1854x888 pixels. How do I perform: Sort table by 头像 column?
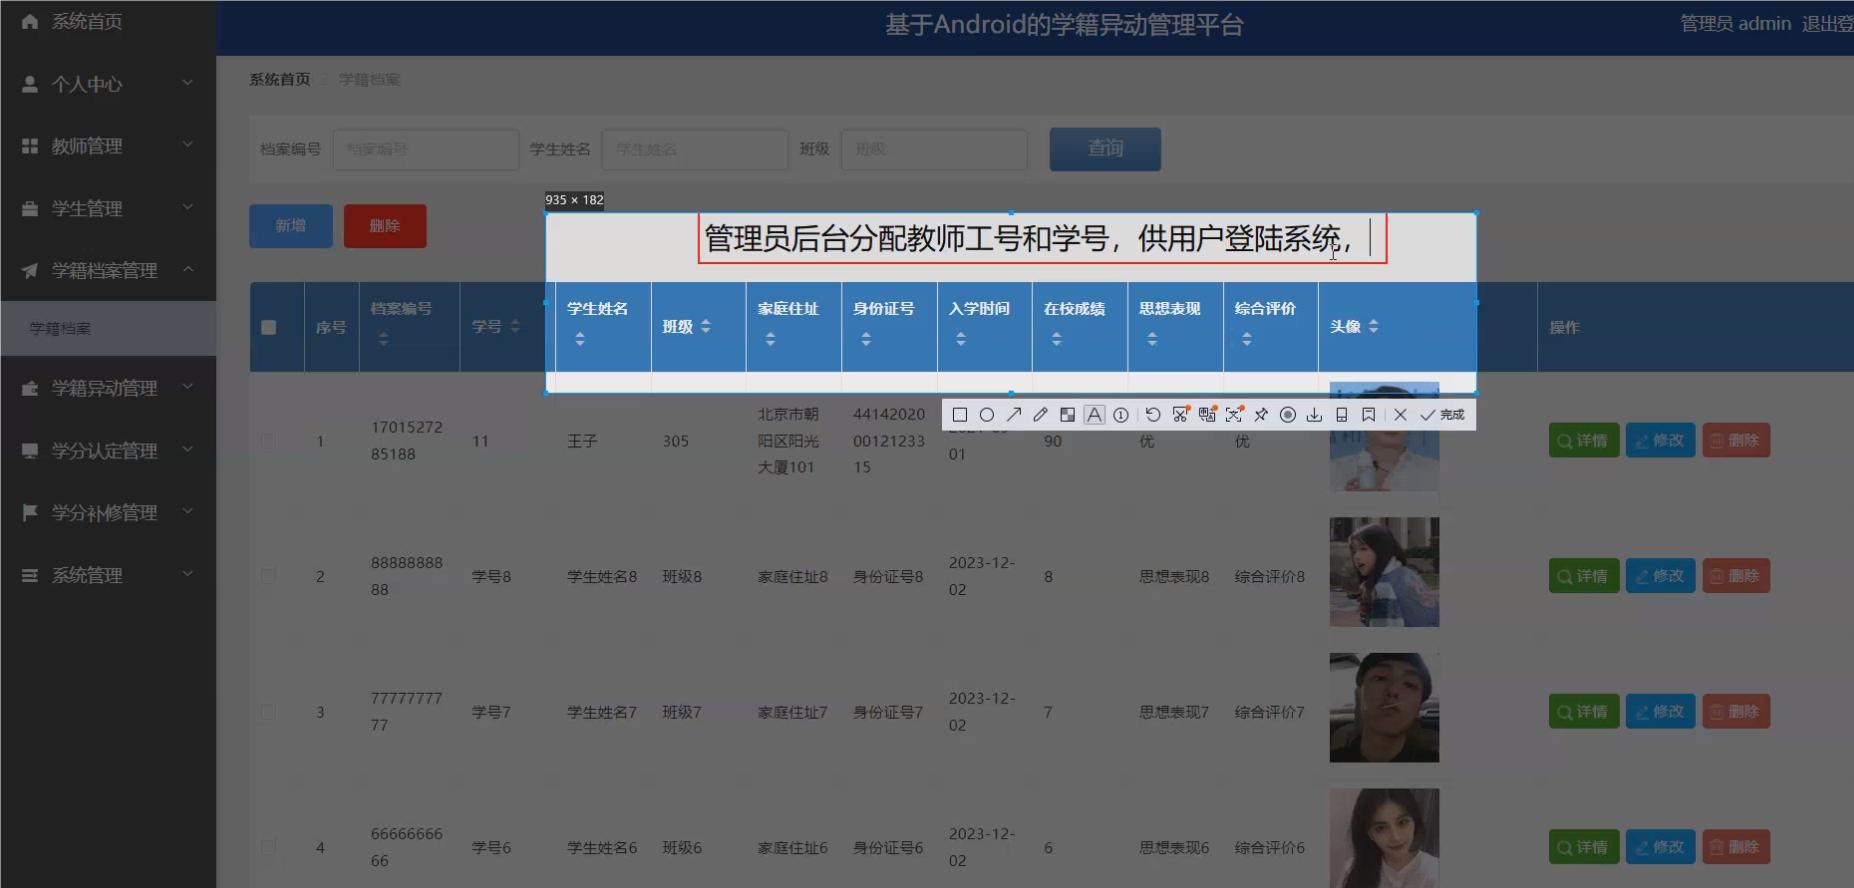click(1373, 327)
